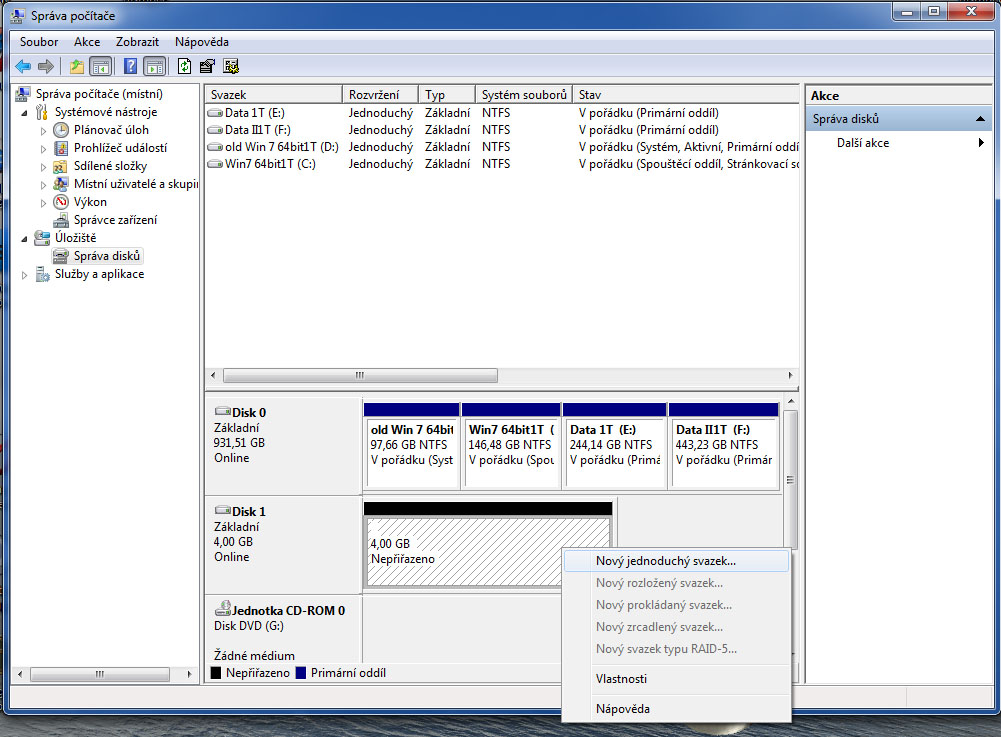Click the Forward arrow toolbar icon

point(46,66)
